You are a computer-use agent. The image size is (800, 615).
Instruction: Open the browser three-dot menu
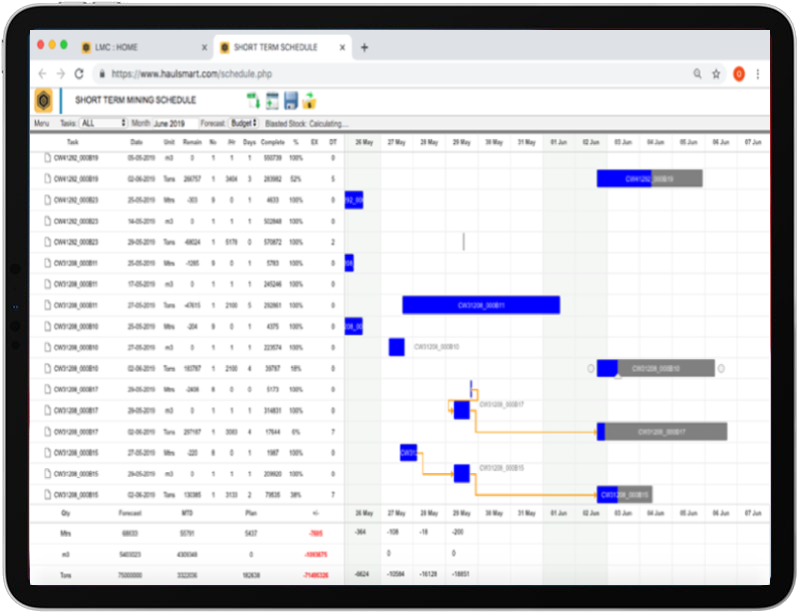(x=758, y=74)
